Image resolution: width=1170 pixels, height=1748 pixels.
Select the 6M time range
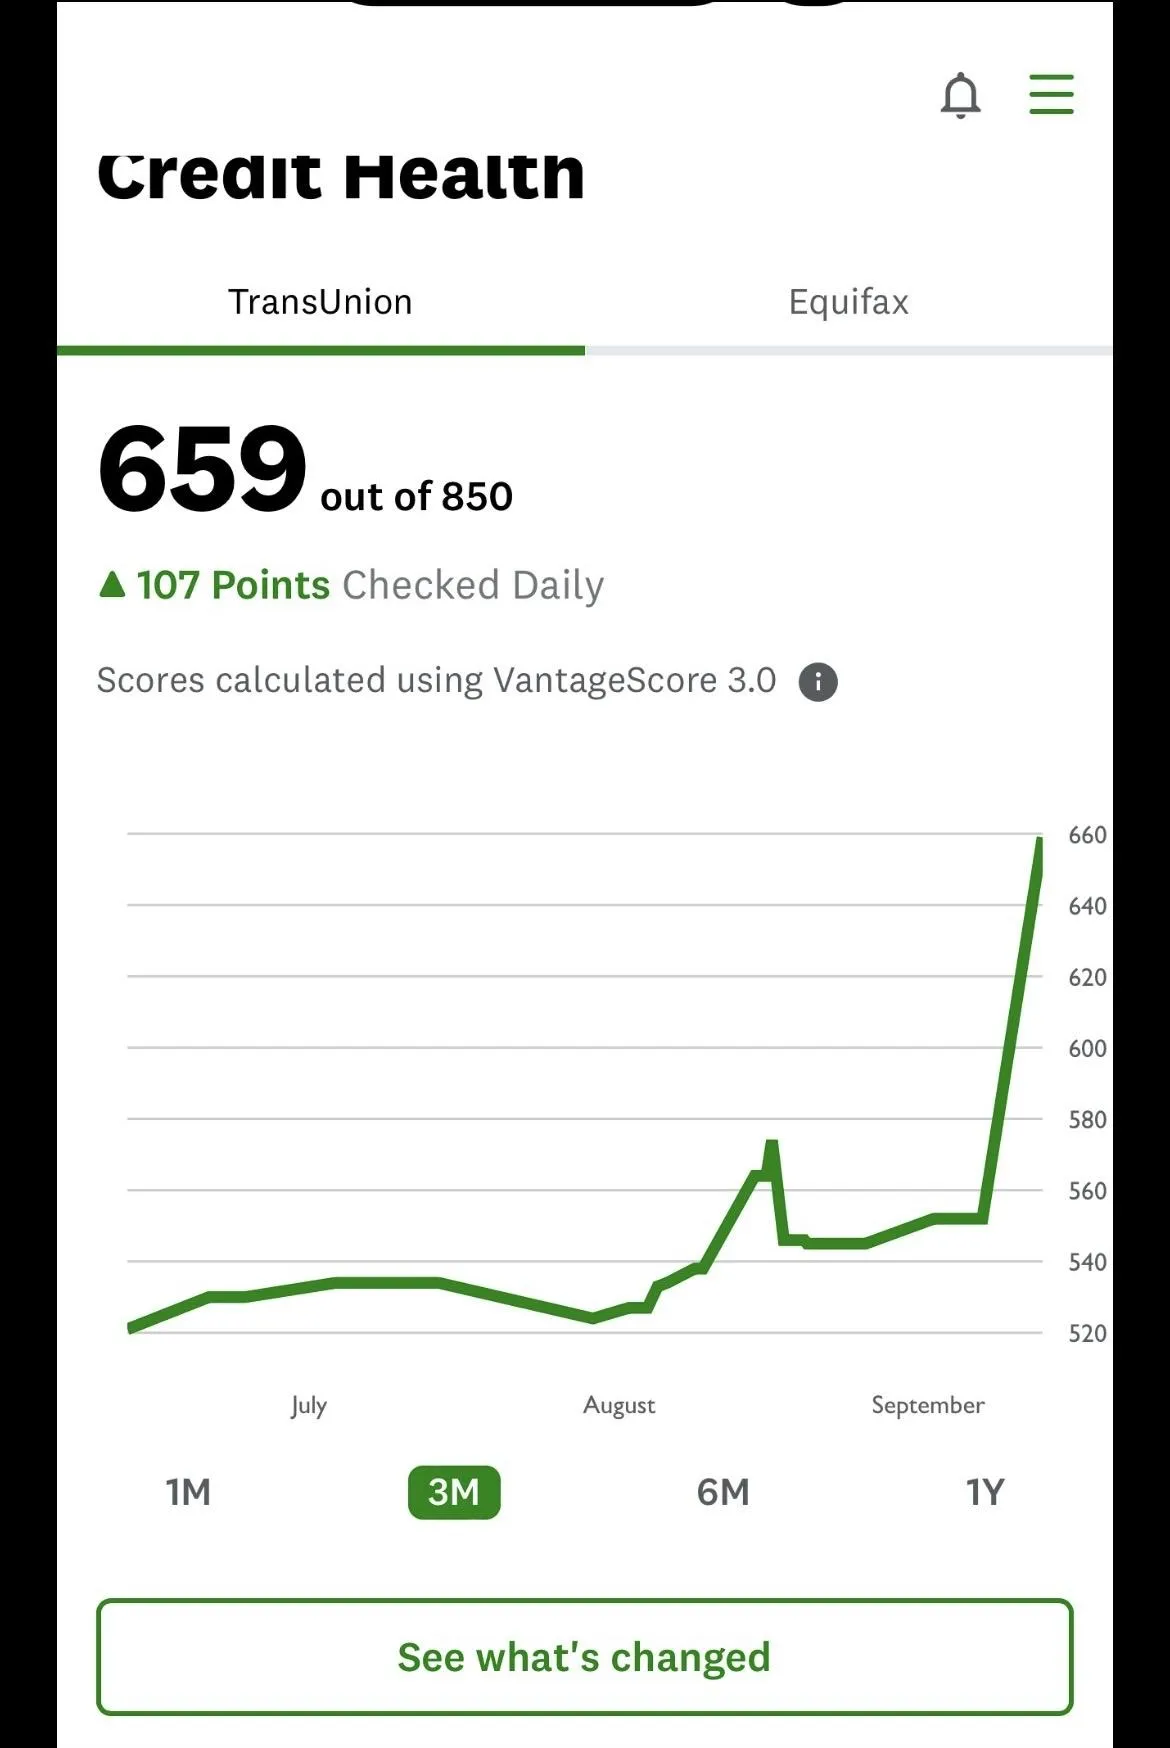click(x=723, y=1492)
